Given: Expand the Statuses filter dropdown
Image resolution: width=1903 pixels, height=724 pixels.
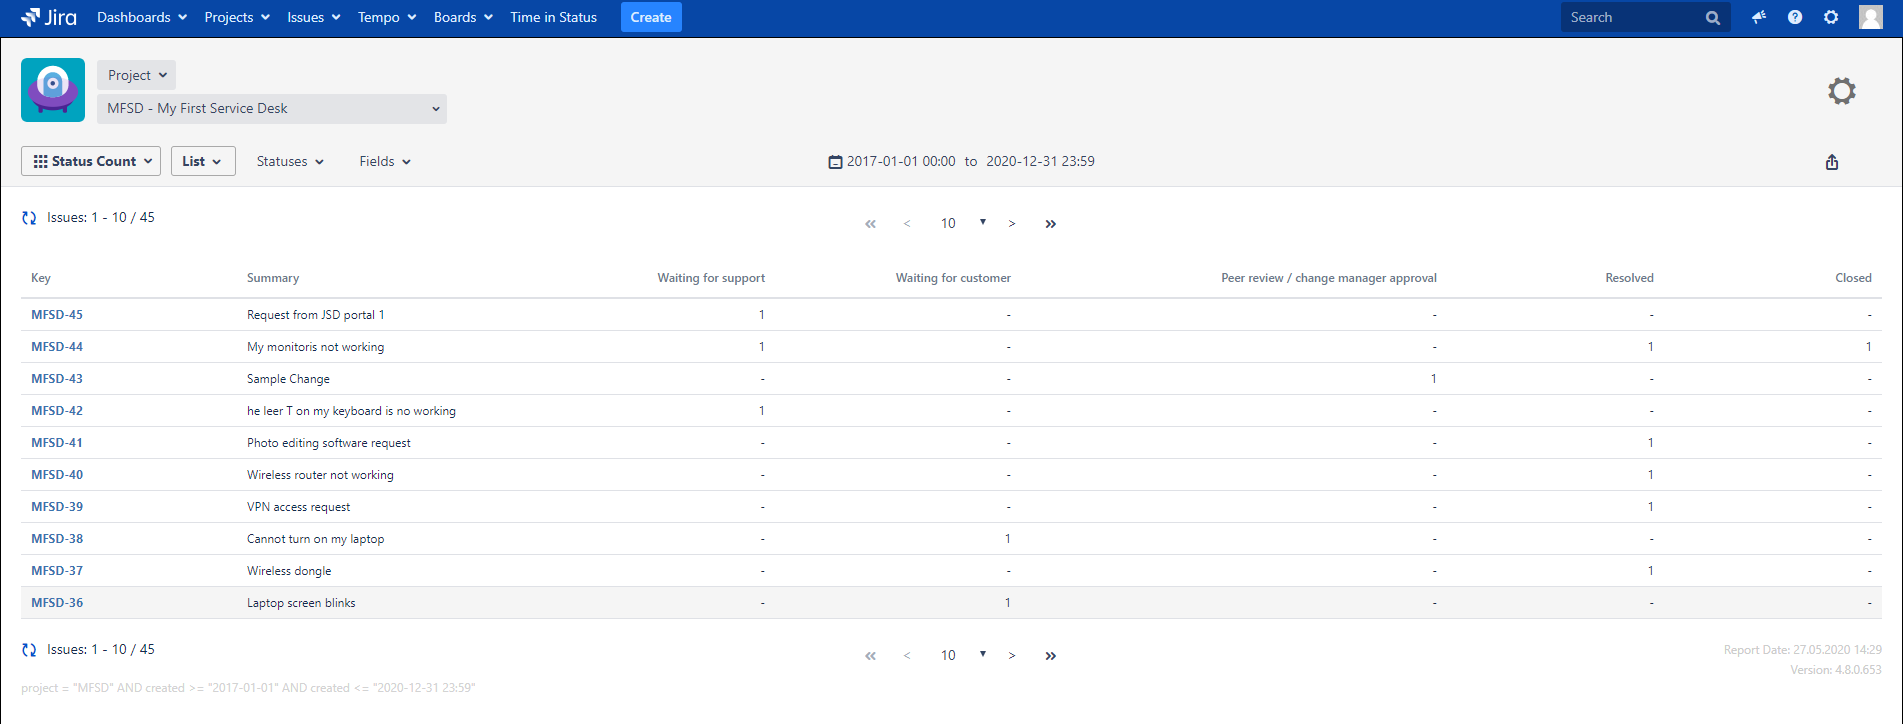Looking at the screenshot, I should 290,161.
